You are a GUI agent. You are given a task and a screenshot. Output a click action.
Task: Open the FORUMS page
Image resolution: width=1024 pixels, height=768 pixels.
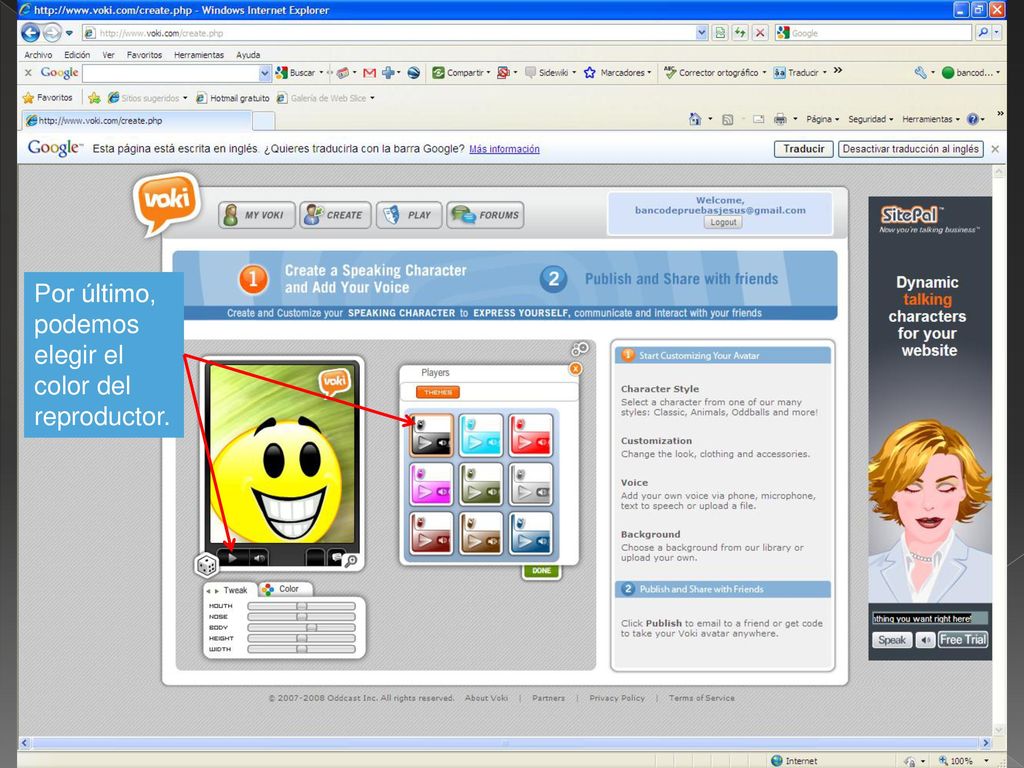(x=485, y=215)
